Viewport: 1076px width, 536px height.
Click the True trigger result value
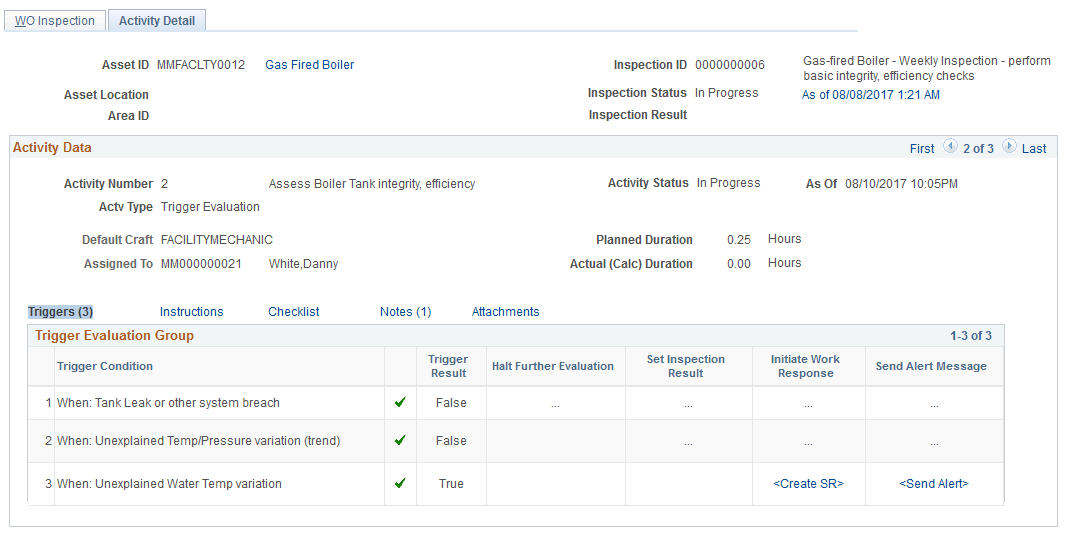[x=451, y=484]
